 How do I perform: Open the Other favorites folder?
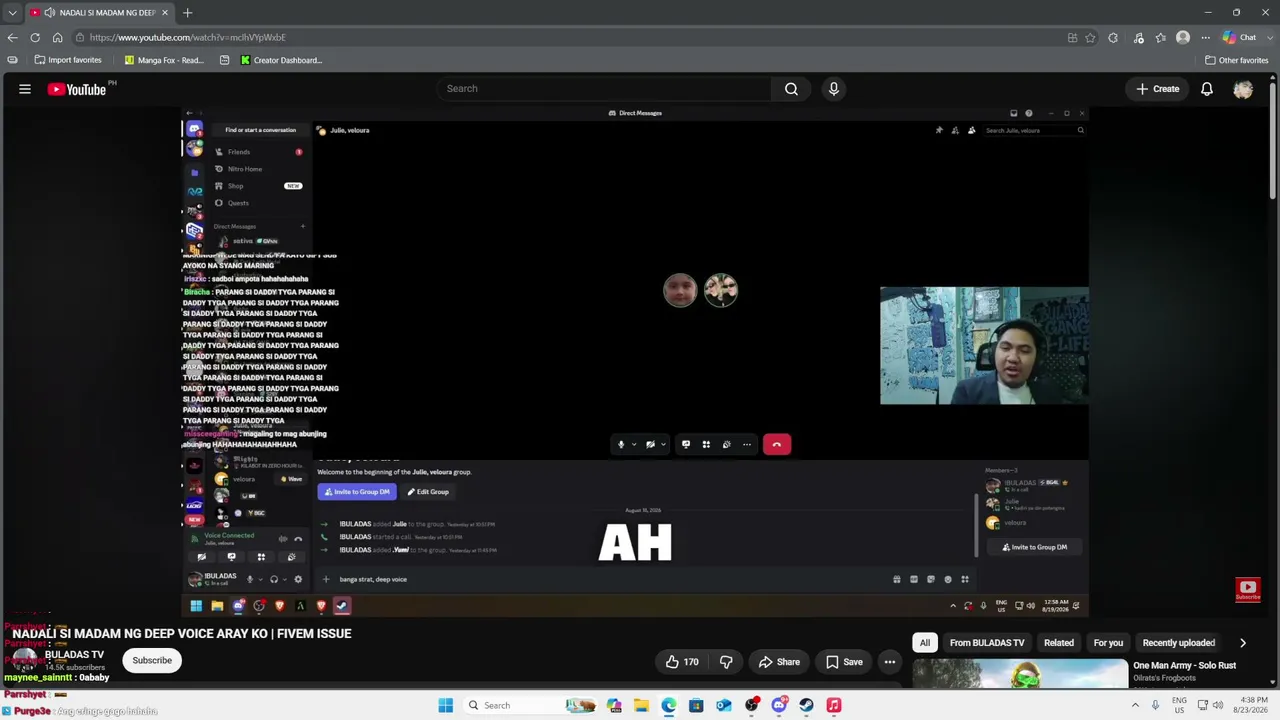pyautogui.click(x=1236, y=60)
